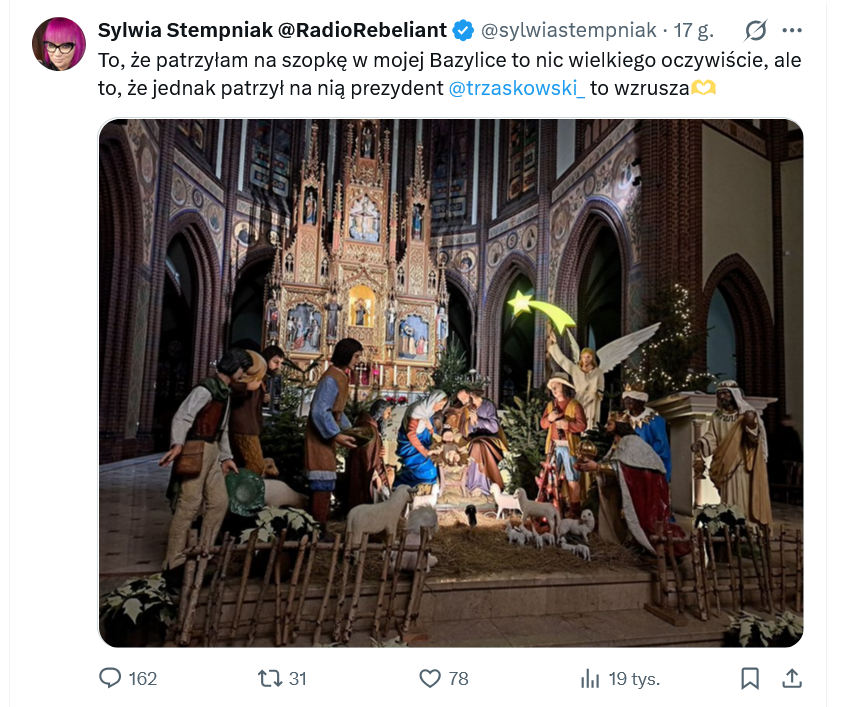Share the post with the share icon

pyautogui.click(x=790, y=678)
